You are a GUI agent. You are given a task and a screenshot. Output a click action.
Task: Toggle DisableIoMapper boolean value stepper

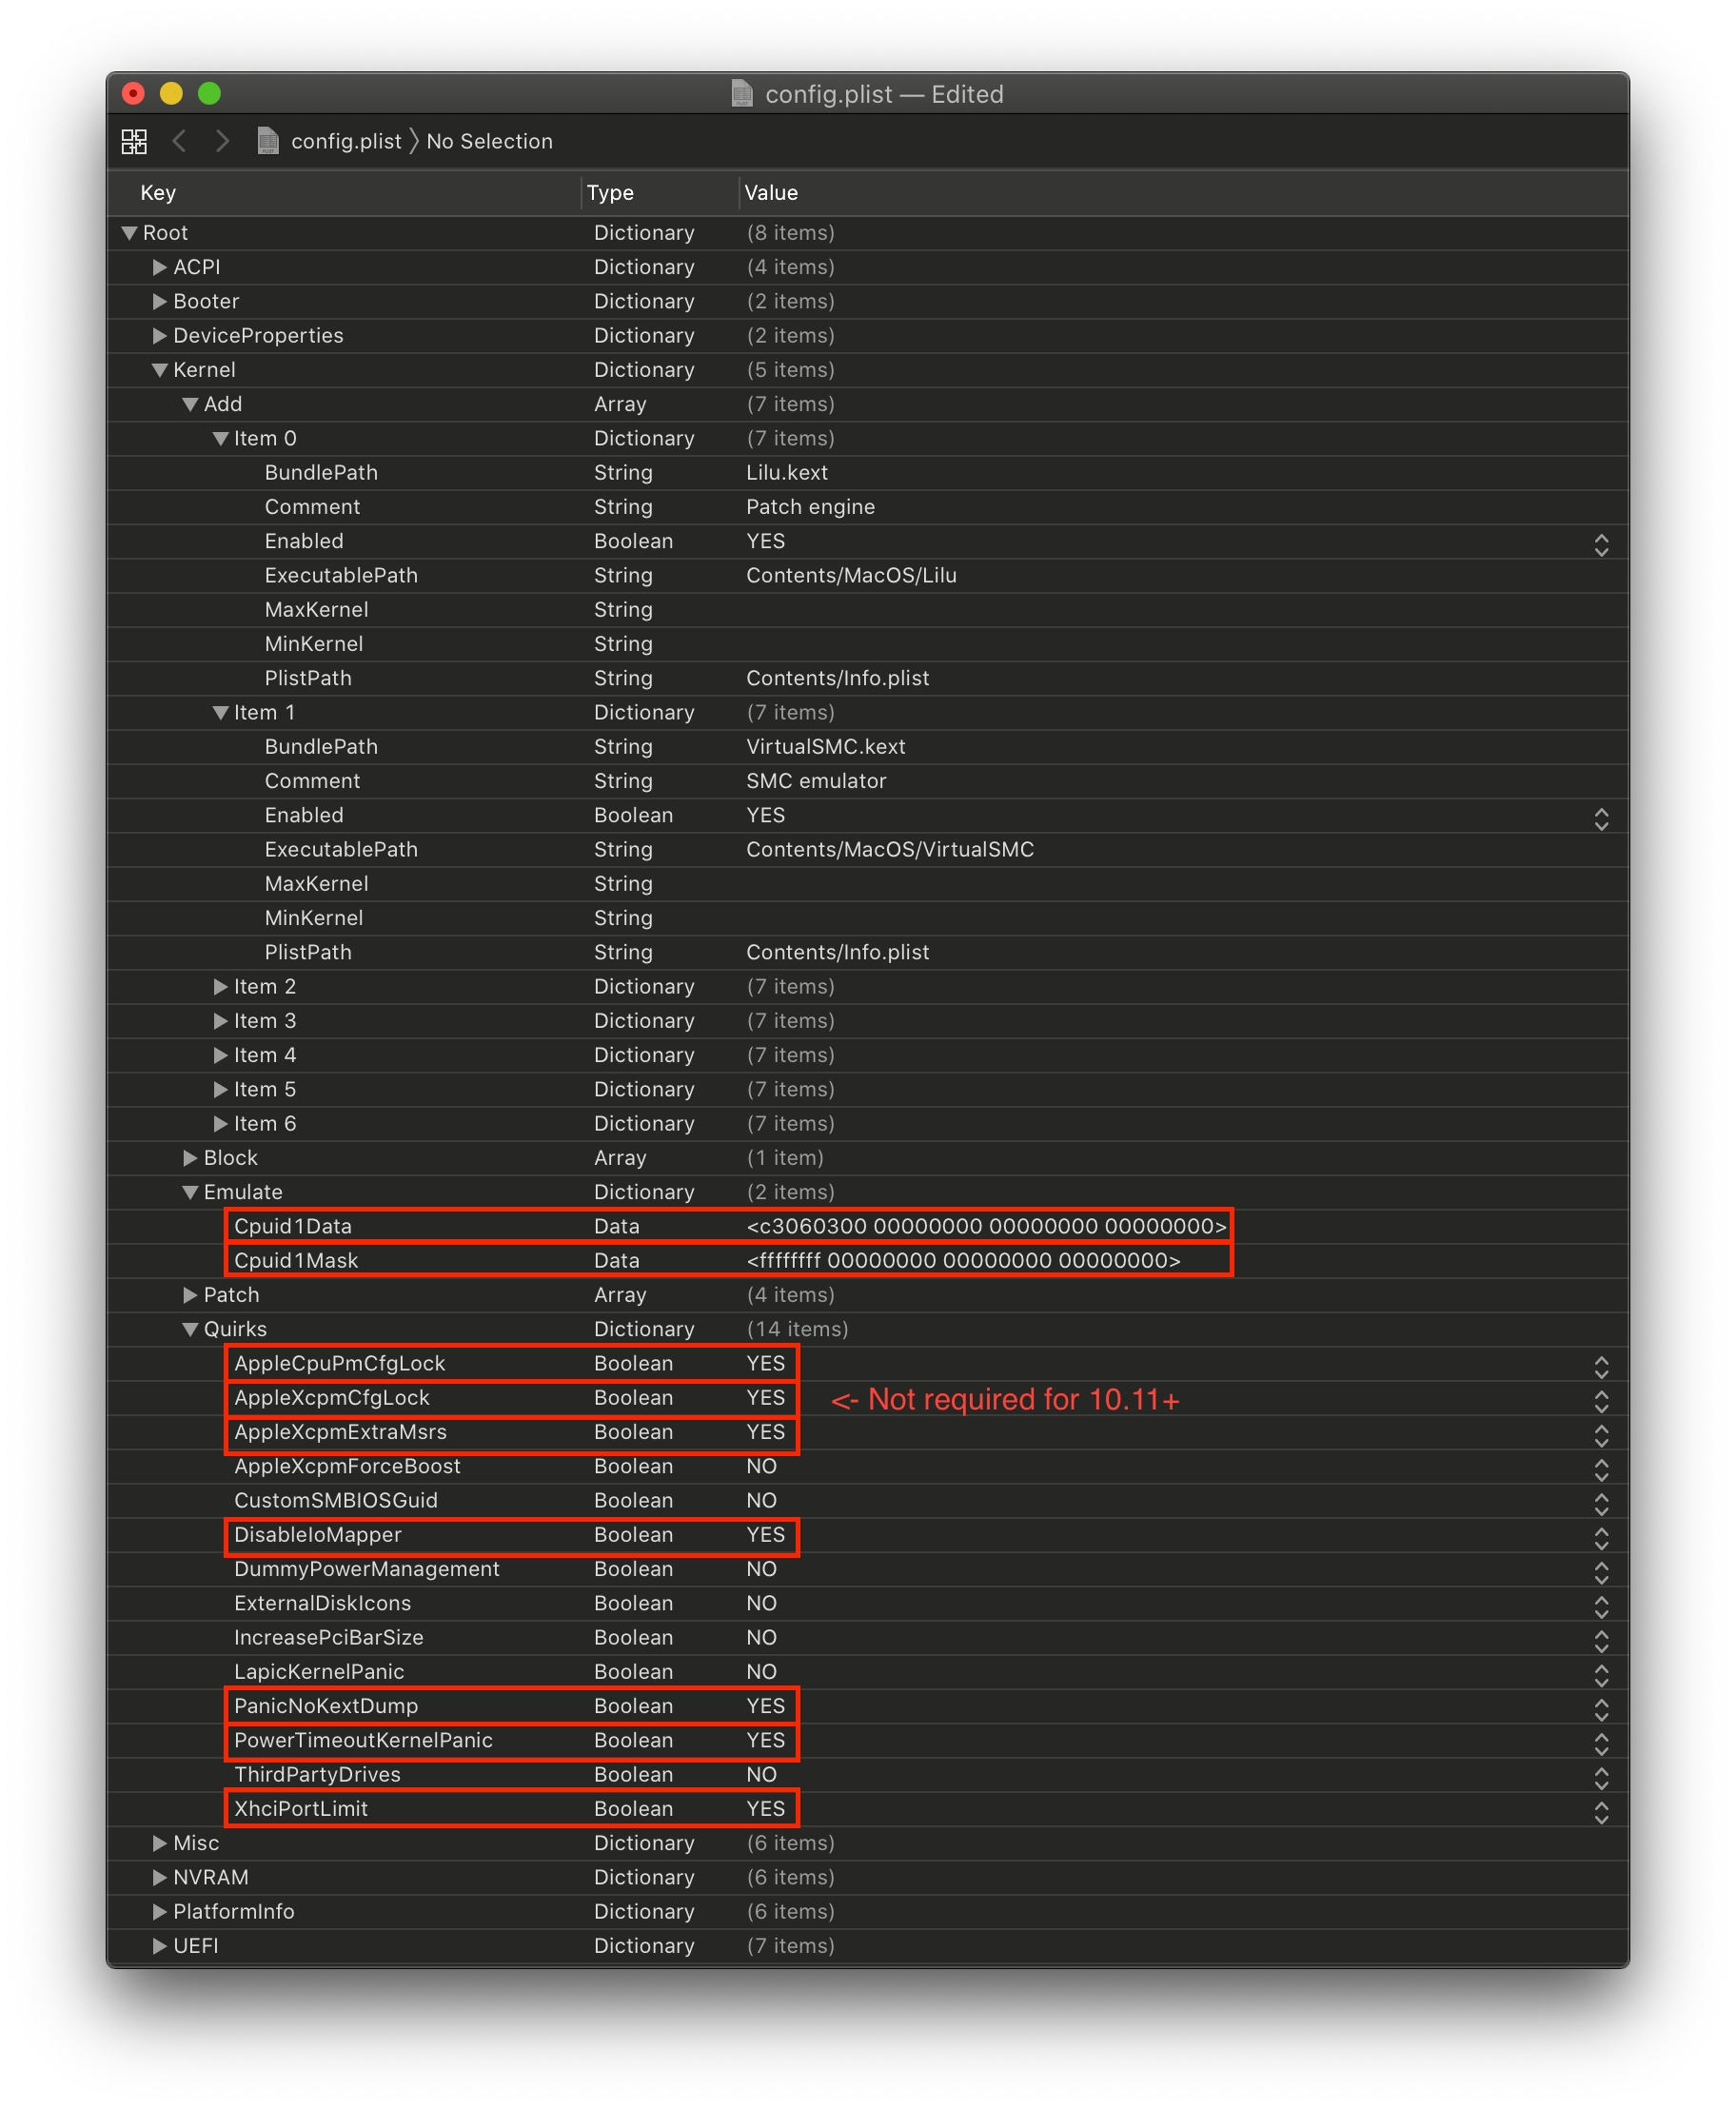coord(1600,1537)
